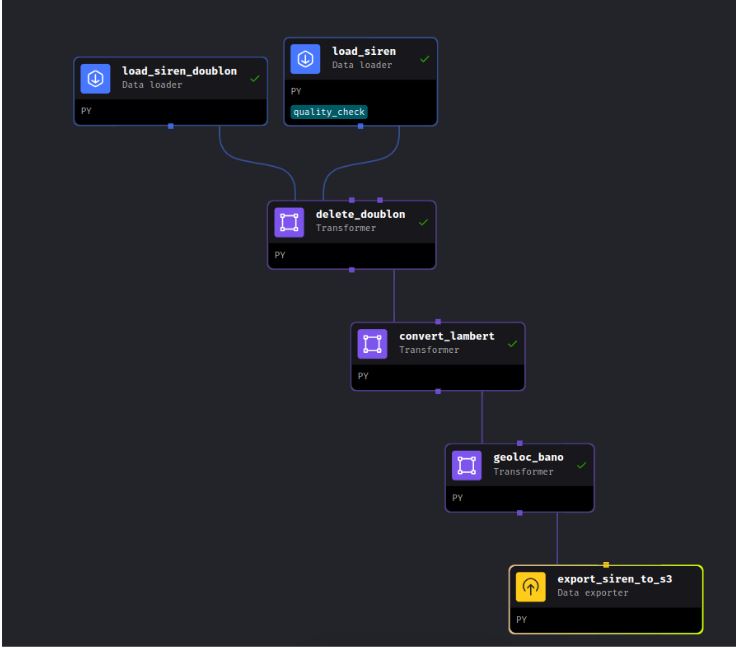736x653 pixels.
Task: Click the bottom output port of geoloc_bano
Action: (519, 513)
